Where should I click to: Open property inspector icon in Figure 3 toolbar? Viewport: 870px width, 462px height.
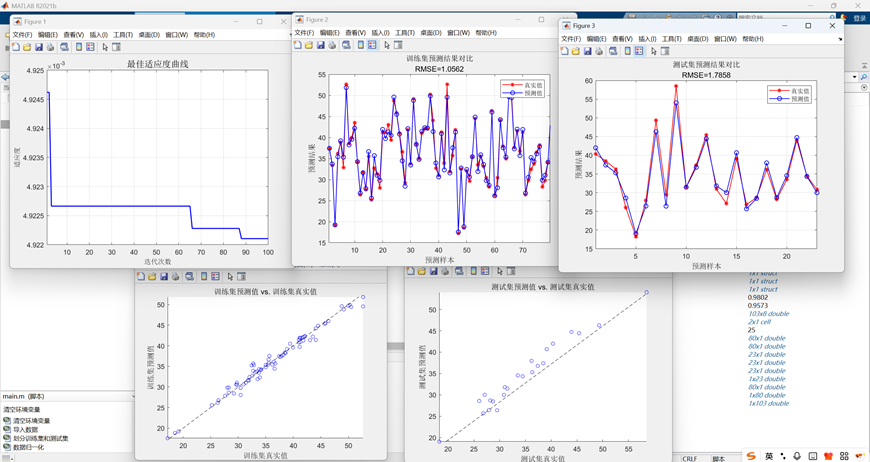[665, 51]
